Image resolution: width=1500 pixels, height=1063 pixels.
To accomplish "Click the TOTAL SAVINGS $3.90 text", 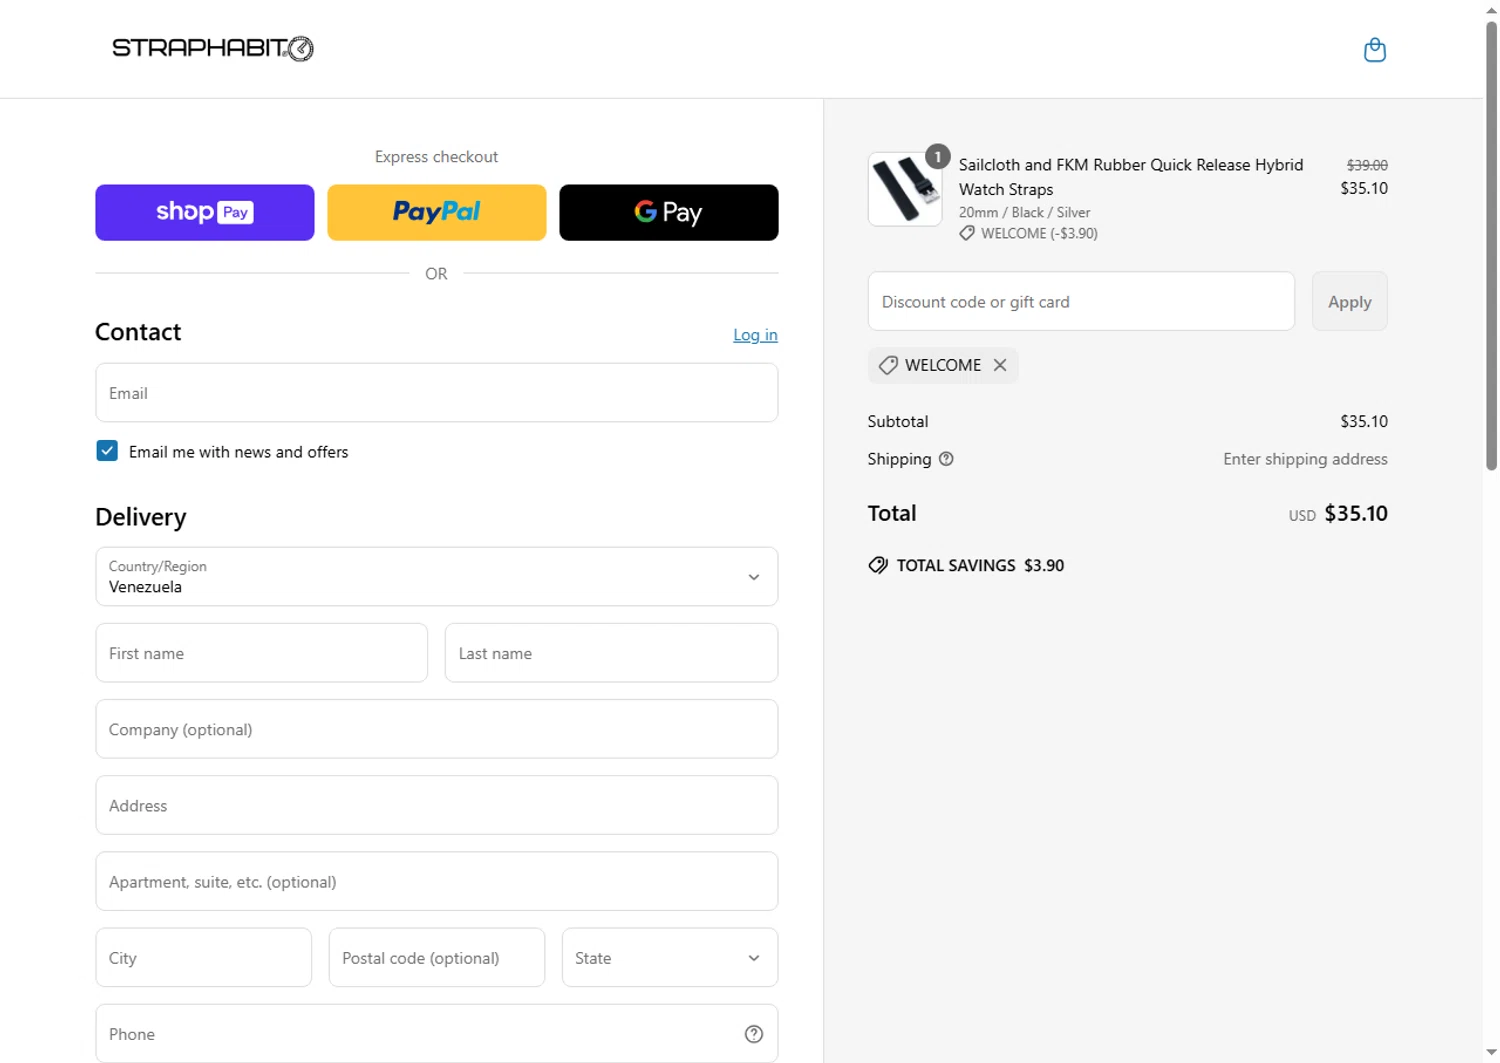I will pyautogui.click(x=980, y=565).
